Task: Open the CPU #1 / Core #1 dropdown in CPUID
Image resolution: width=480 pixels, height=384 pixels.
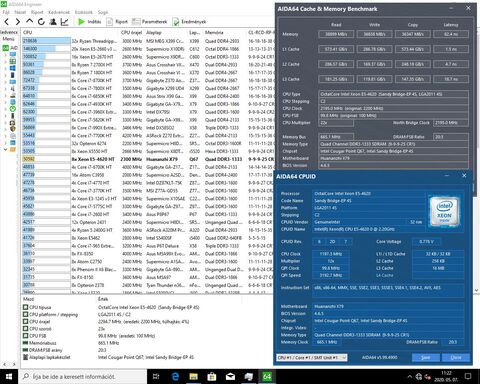Action: (312, 358)
